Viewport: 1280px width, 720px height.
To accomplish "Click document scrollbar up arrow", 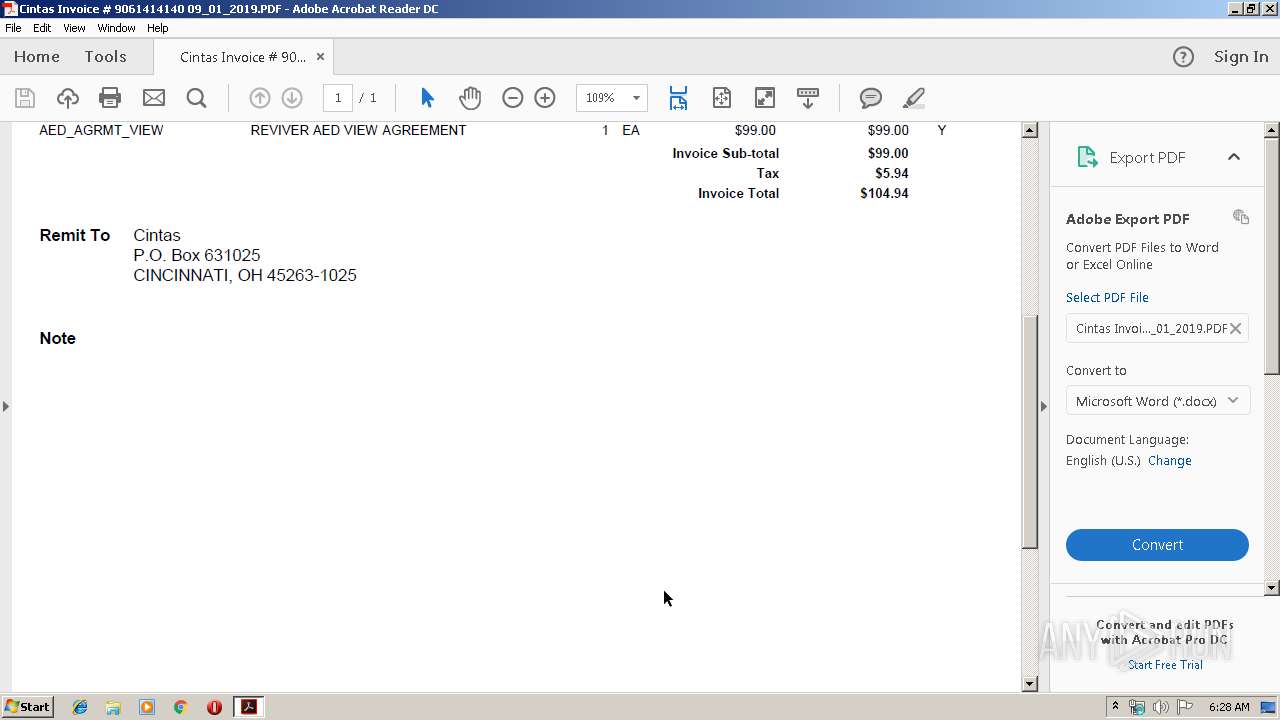I will pos(1030,130).
